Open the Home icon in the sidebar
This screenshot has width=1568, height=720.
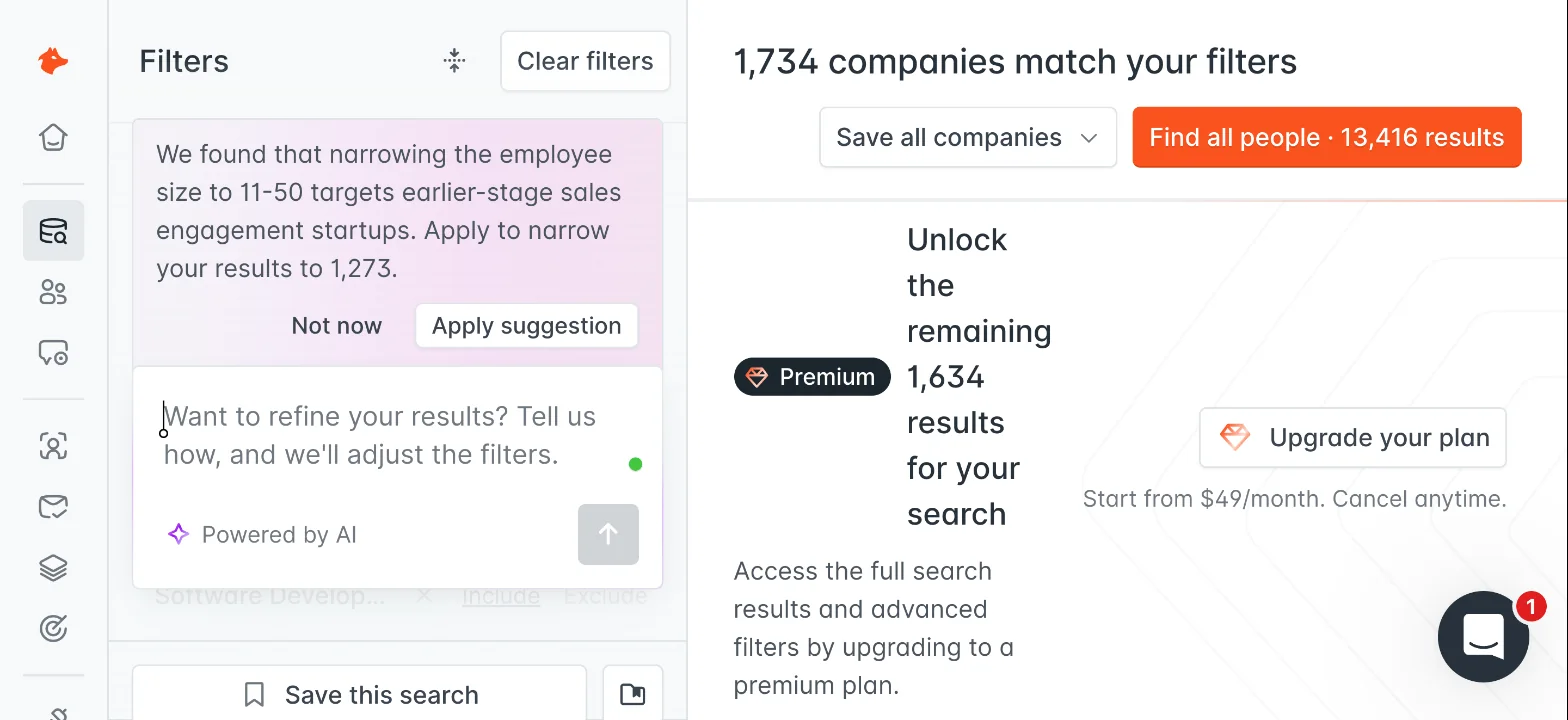pyautogui.click(x=53, y=136)
